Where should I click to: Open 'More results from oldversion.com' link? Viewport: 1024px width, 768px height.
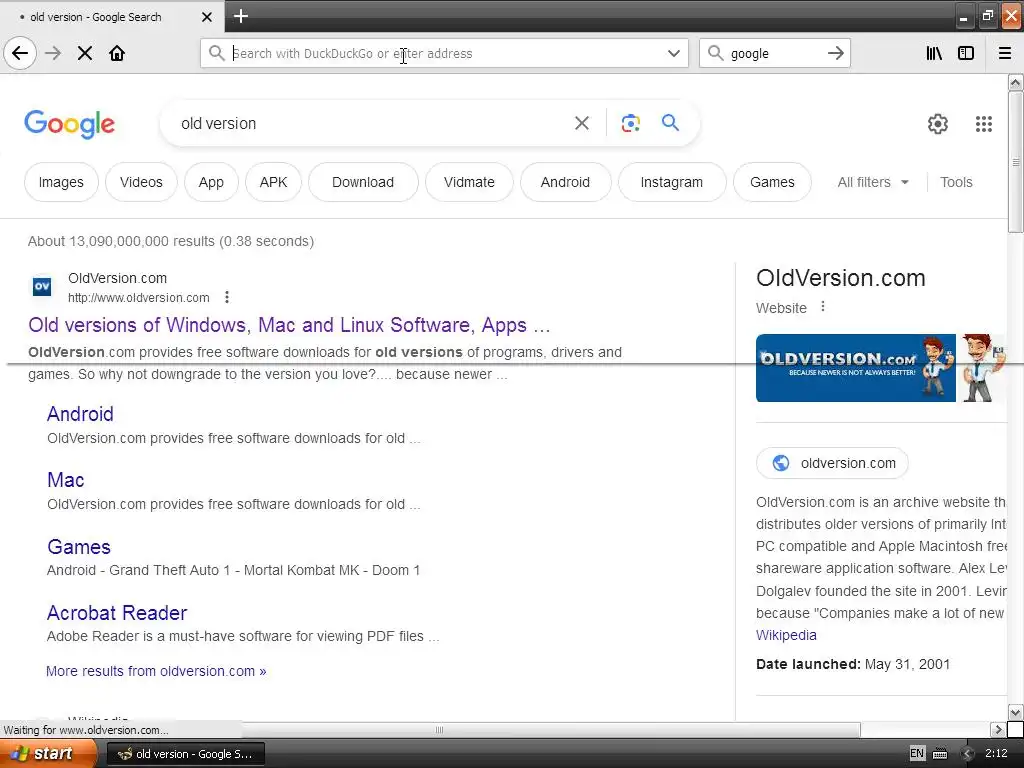[156, 671]
